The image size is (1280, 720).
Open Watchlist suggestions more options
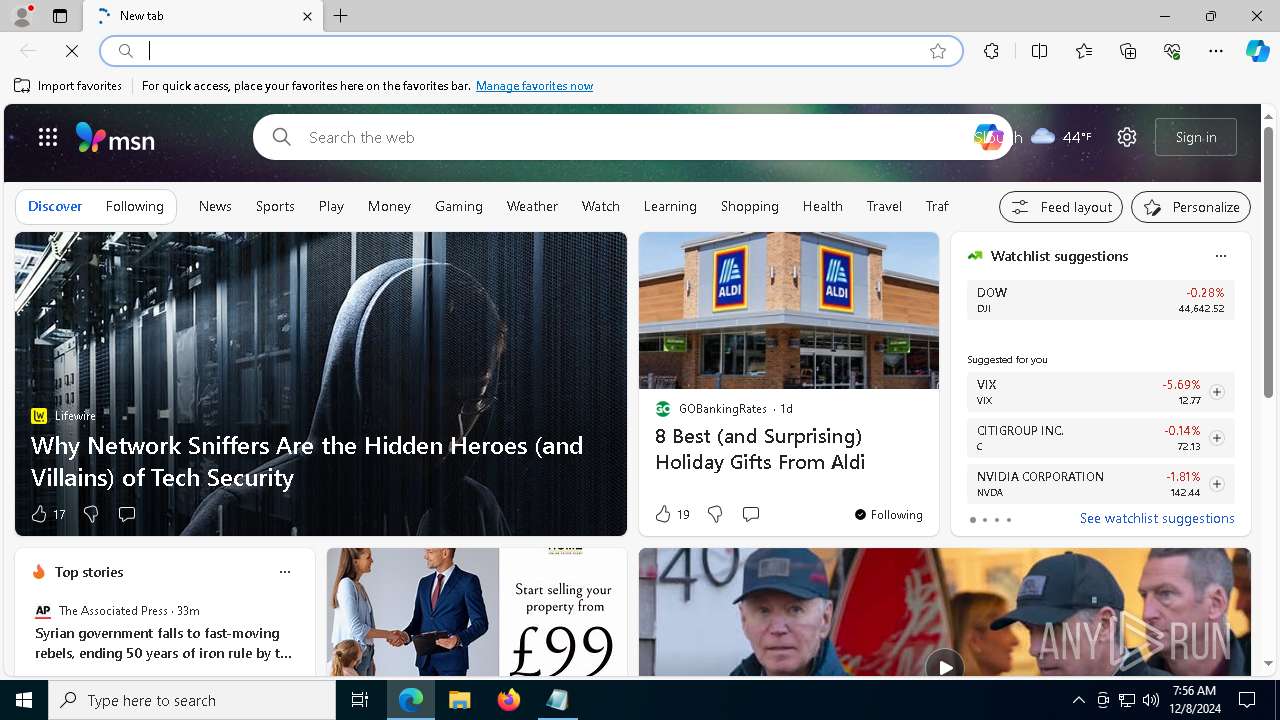click(x=1221, y=256)
